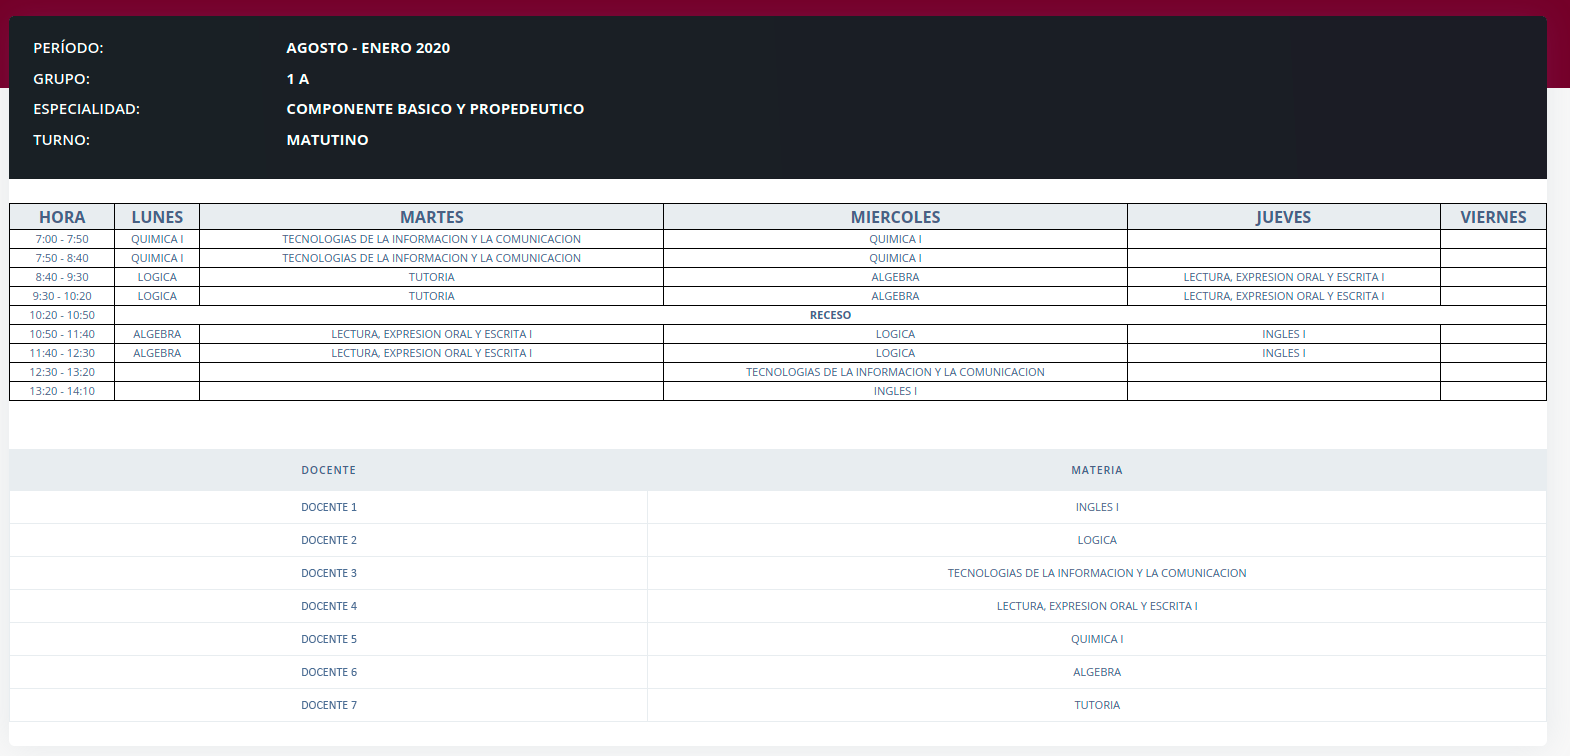Click COMPONENTE BASICO Y PROPEDEUTICO specialty text
This screenshot has width=1570, height=756.
(435, 109)
